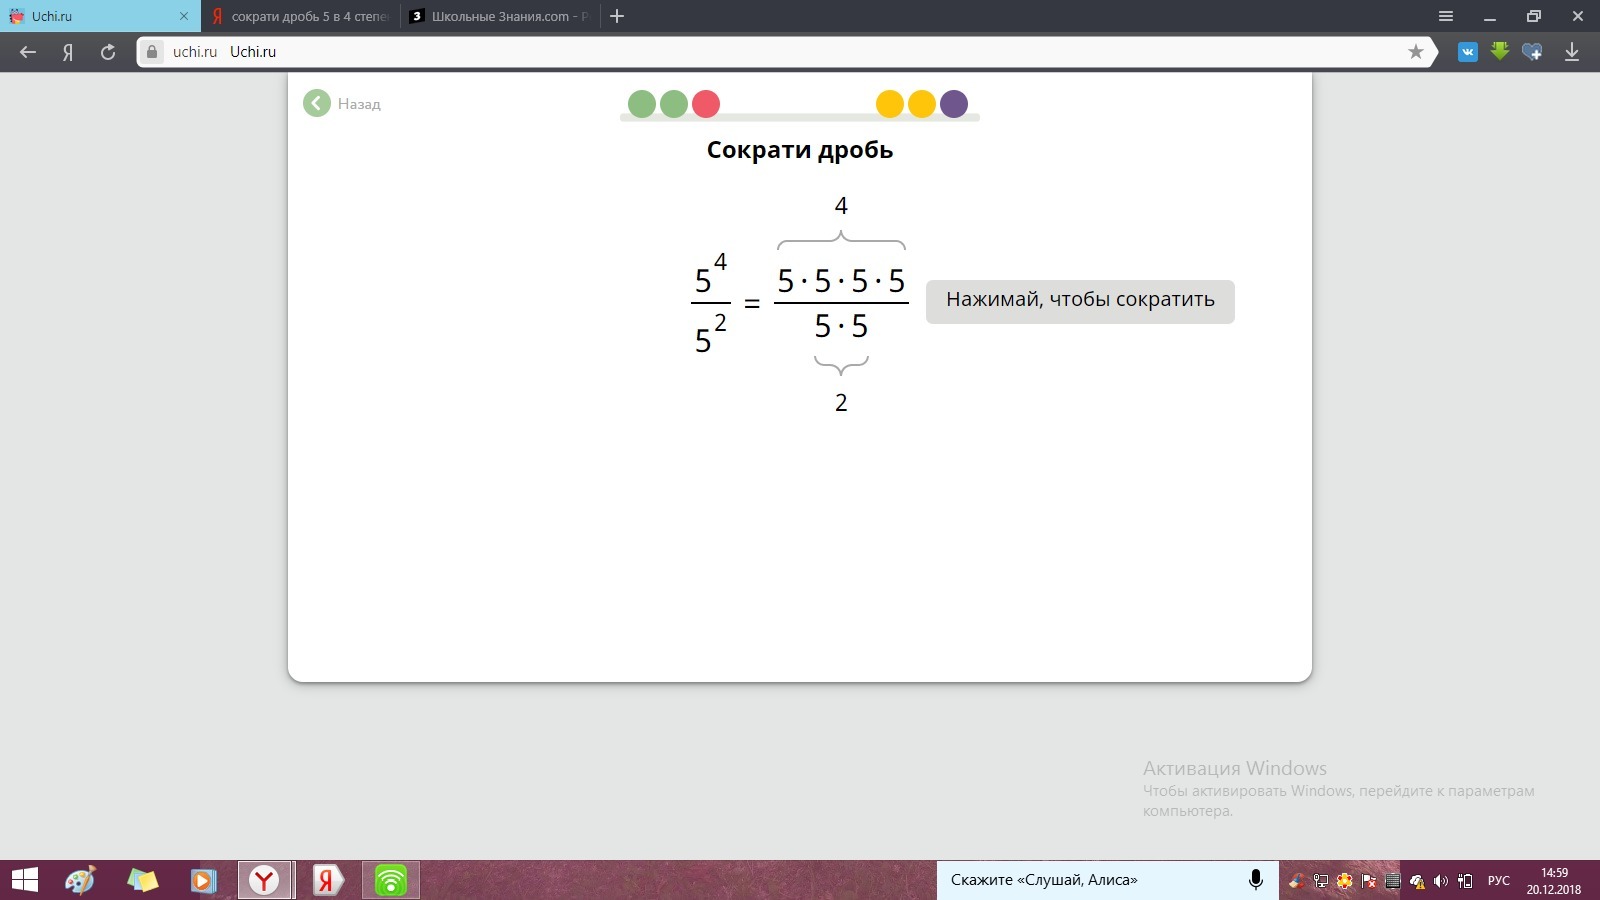Select the red progress dot
1600x900 pixels.
point(706,104)
